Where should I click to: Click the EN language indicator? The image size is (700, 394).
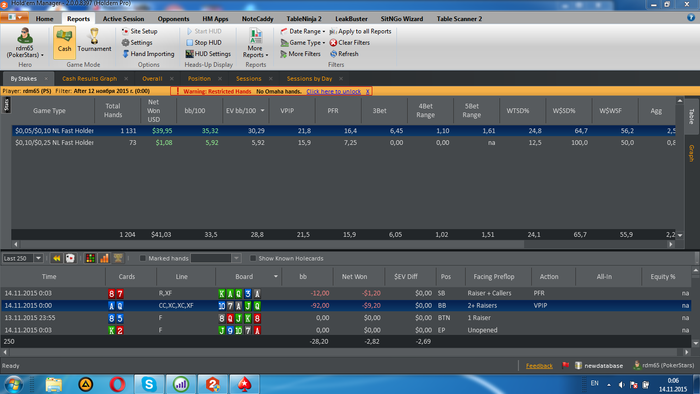point(594,383)
